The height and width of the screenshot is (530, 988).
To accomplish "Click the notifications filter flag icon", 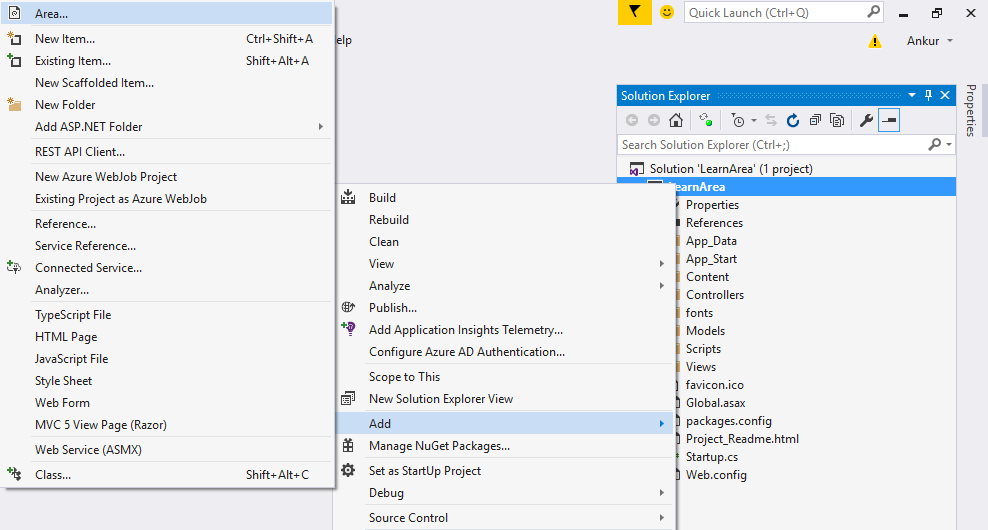I will [x=633, y=12].
